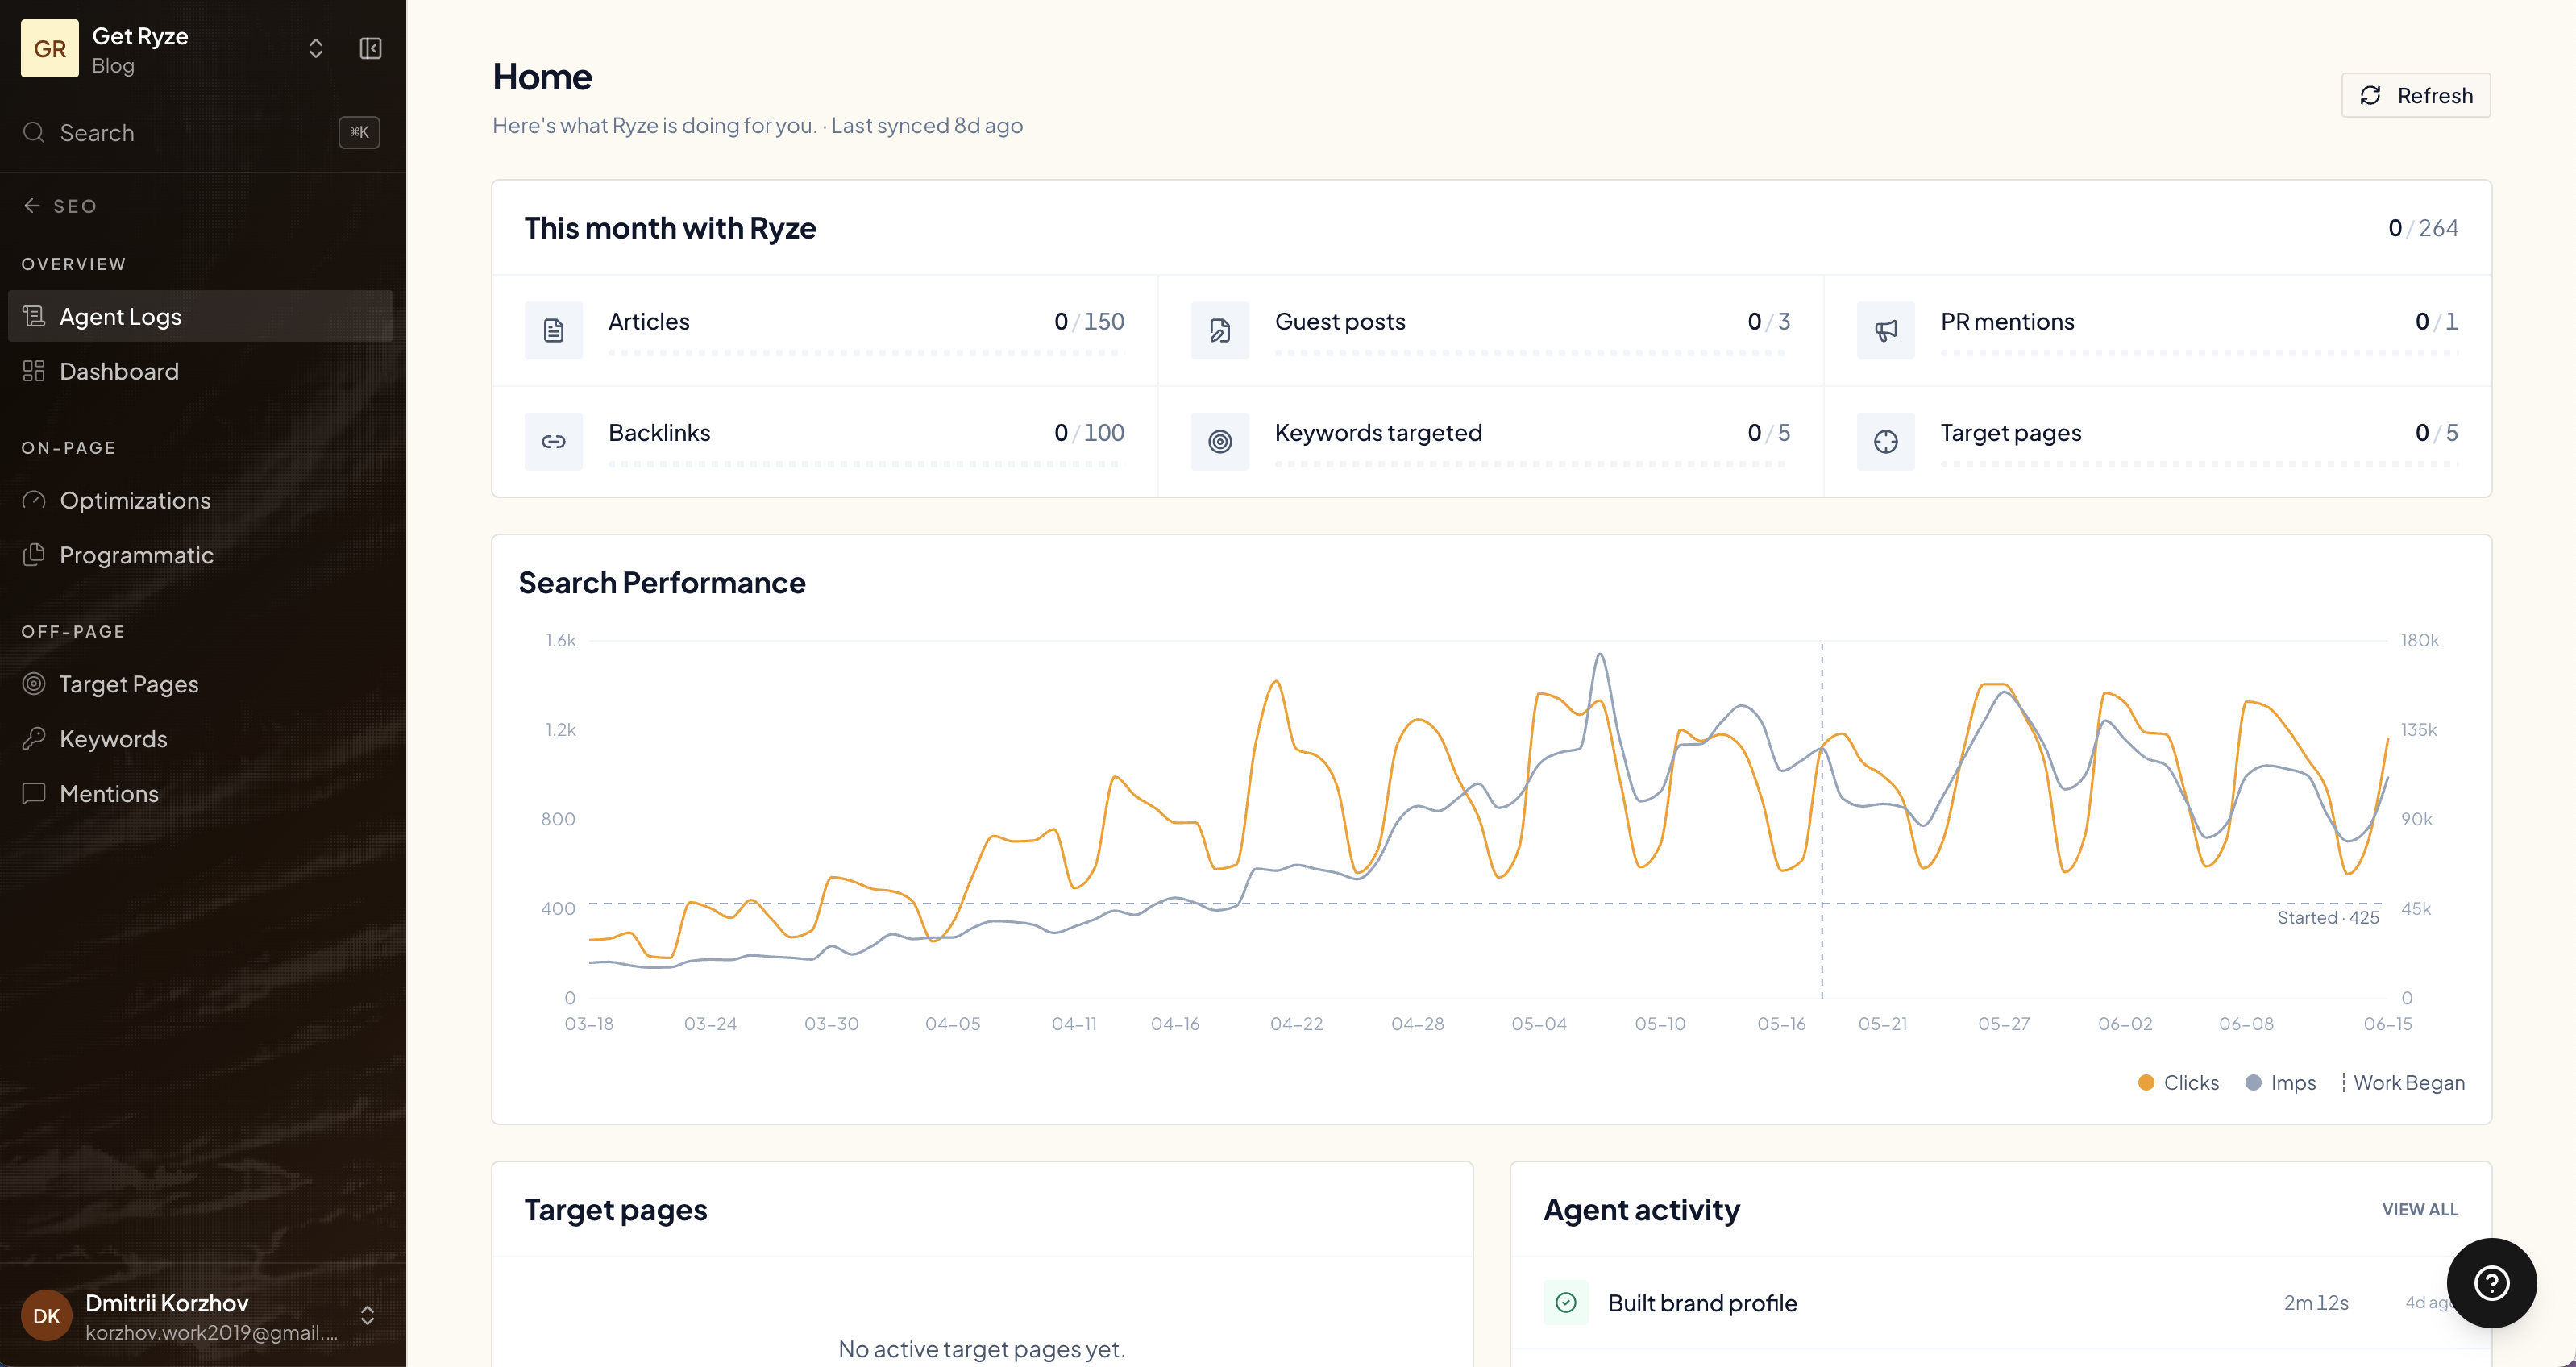Click the back arrow next to SEO
2576x1367 pixels.
click(32, 205)
